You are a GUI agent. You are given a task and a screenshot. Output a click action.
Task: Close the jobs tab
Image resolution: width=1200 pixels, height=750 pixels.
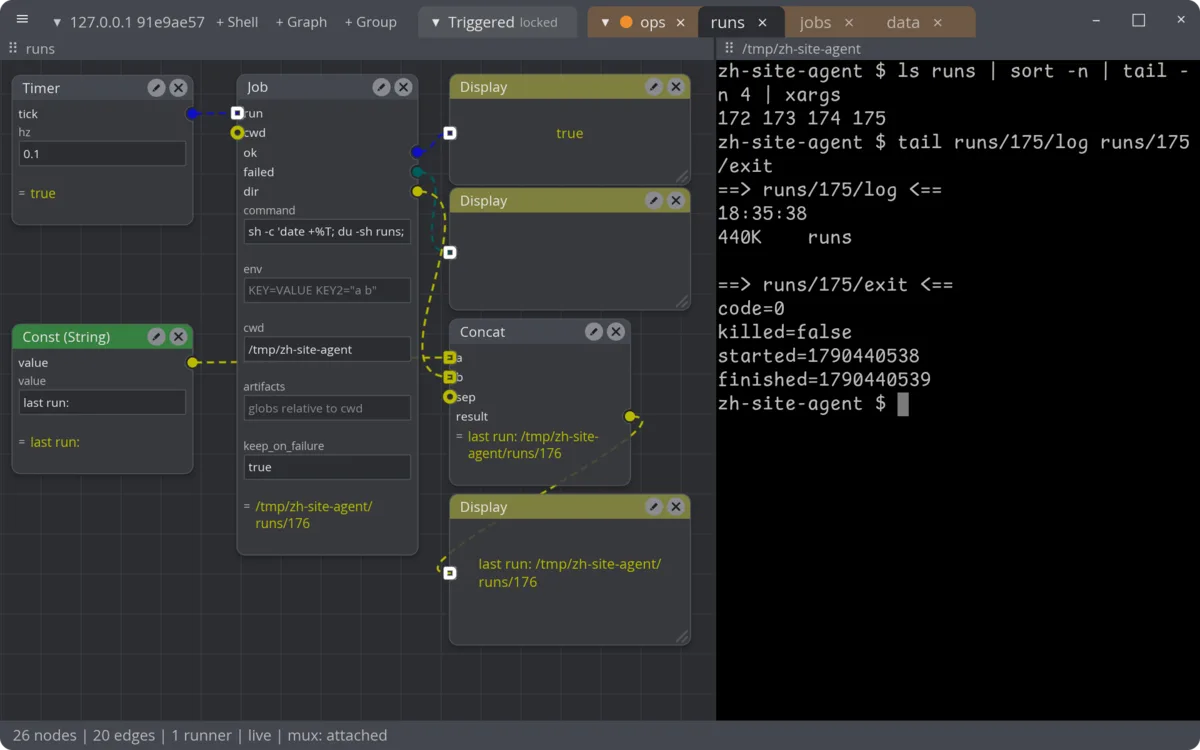click(849, 22)
